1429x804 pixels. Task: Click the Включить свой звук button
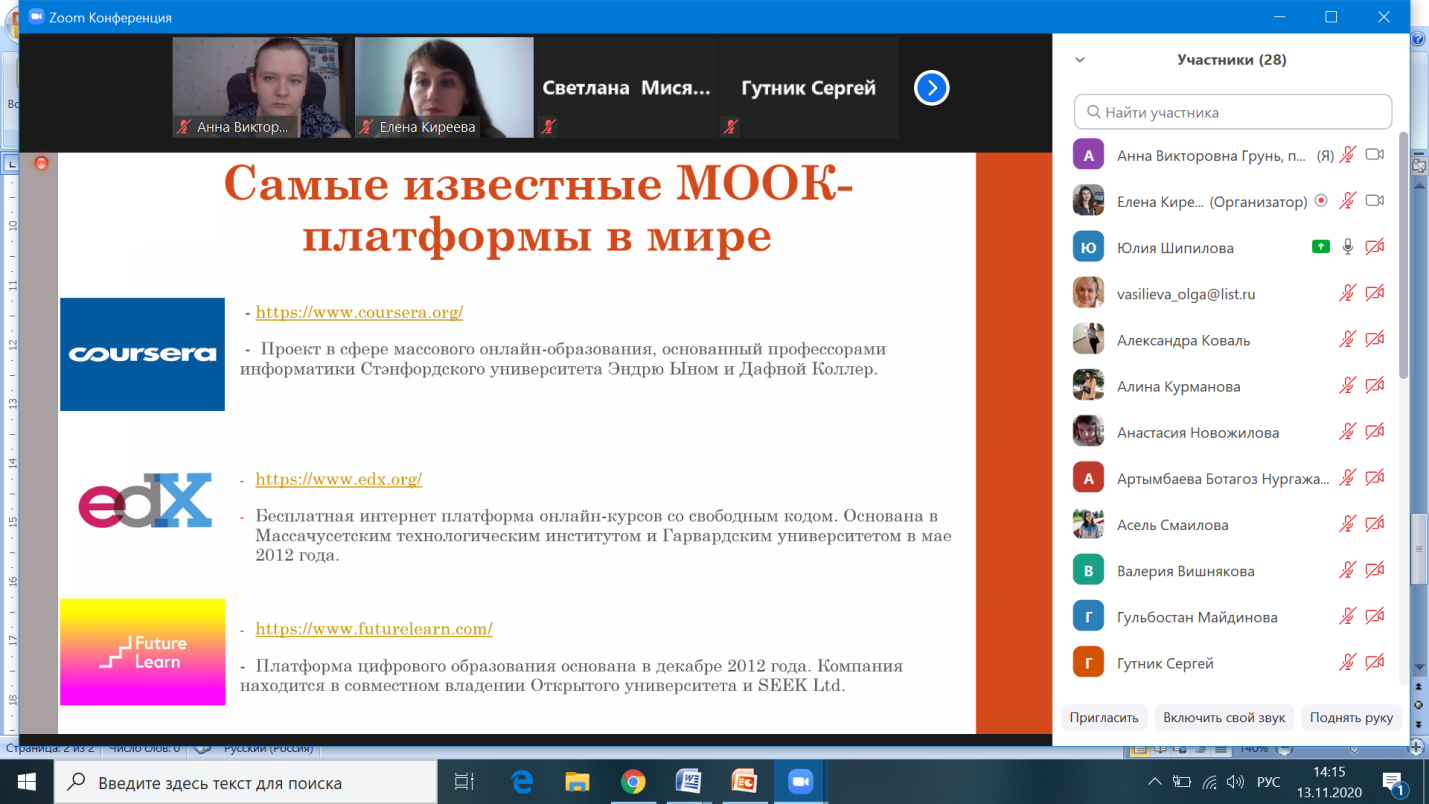coord(1225,718)
